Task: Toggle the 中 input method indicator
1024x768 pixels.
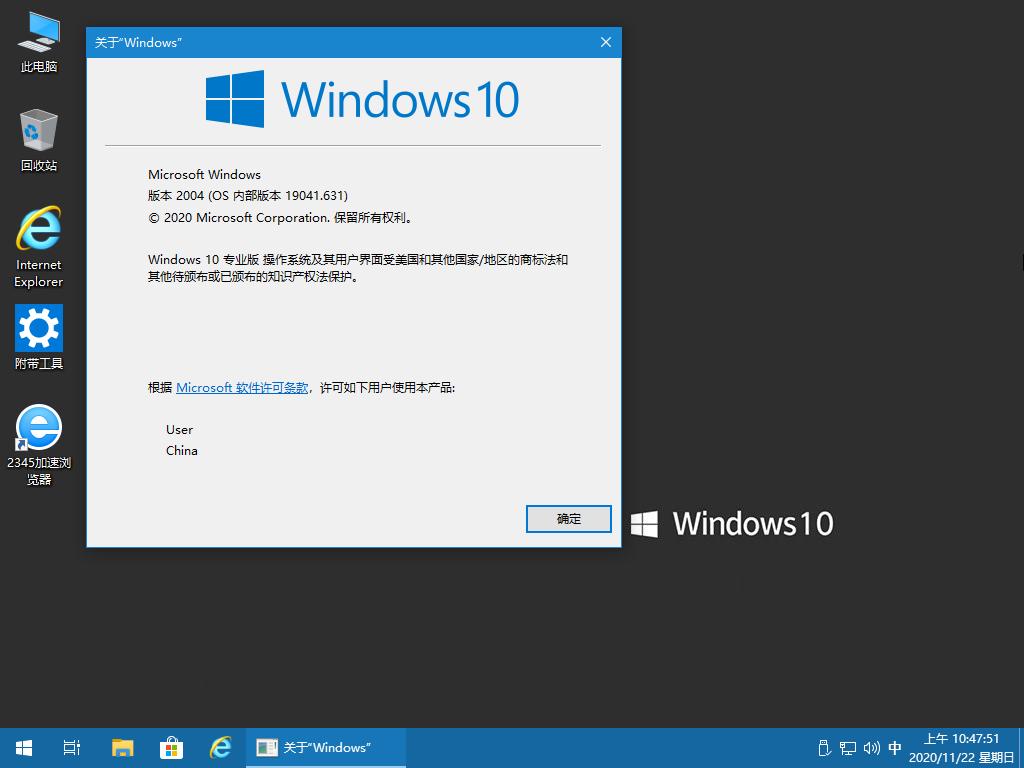Action: coord(895,748)
